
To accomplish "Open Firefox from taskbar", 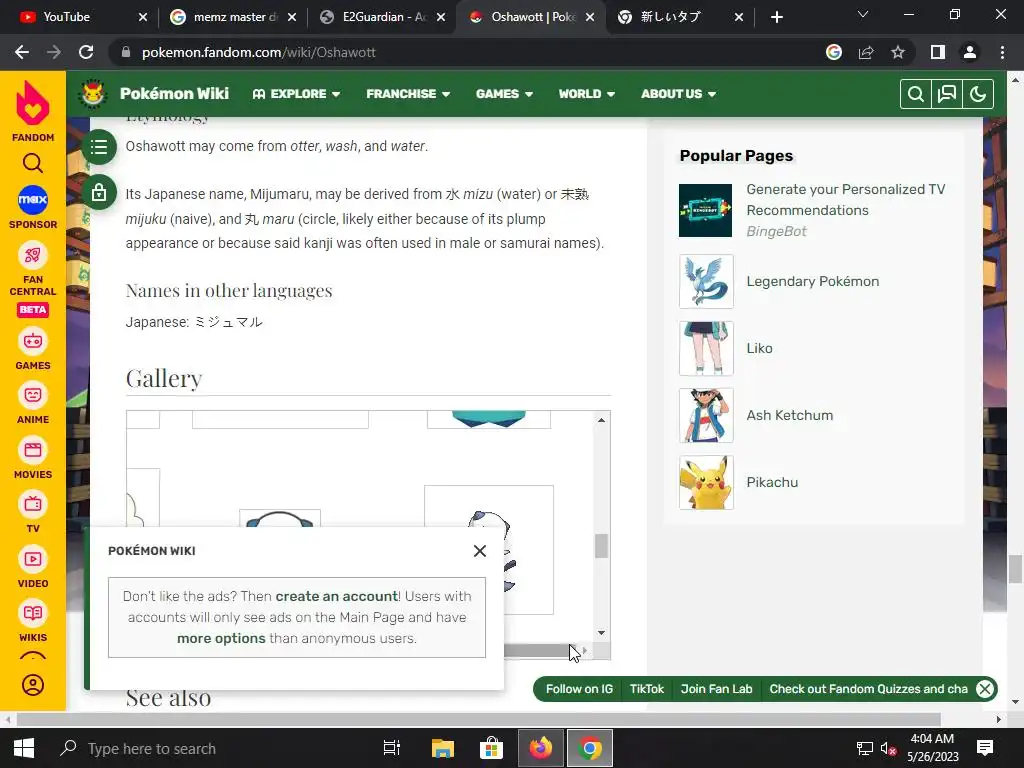I will pyautogui.click(x=541, y=748).
